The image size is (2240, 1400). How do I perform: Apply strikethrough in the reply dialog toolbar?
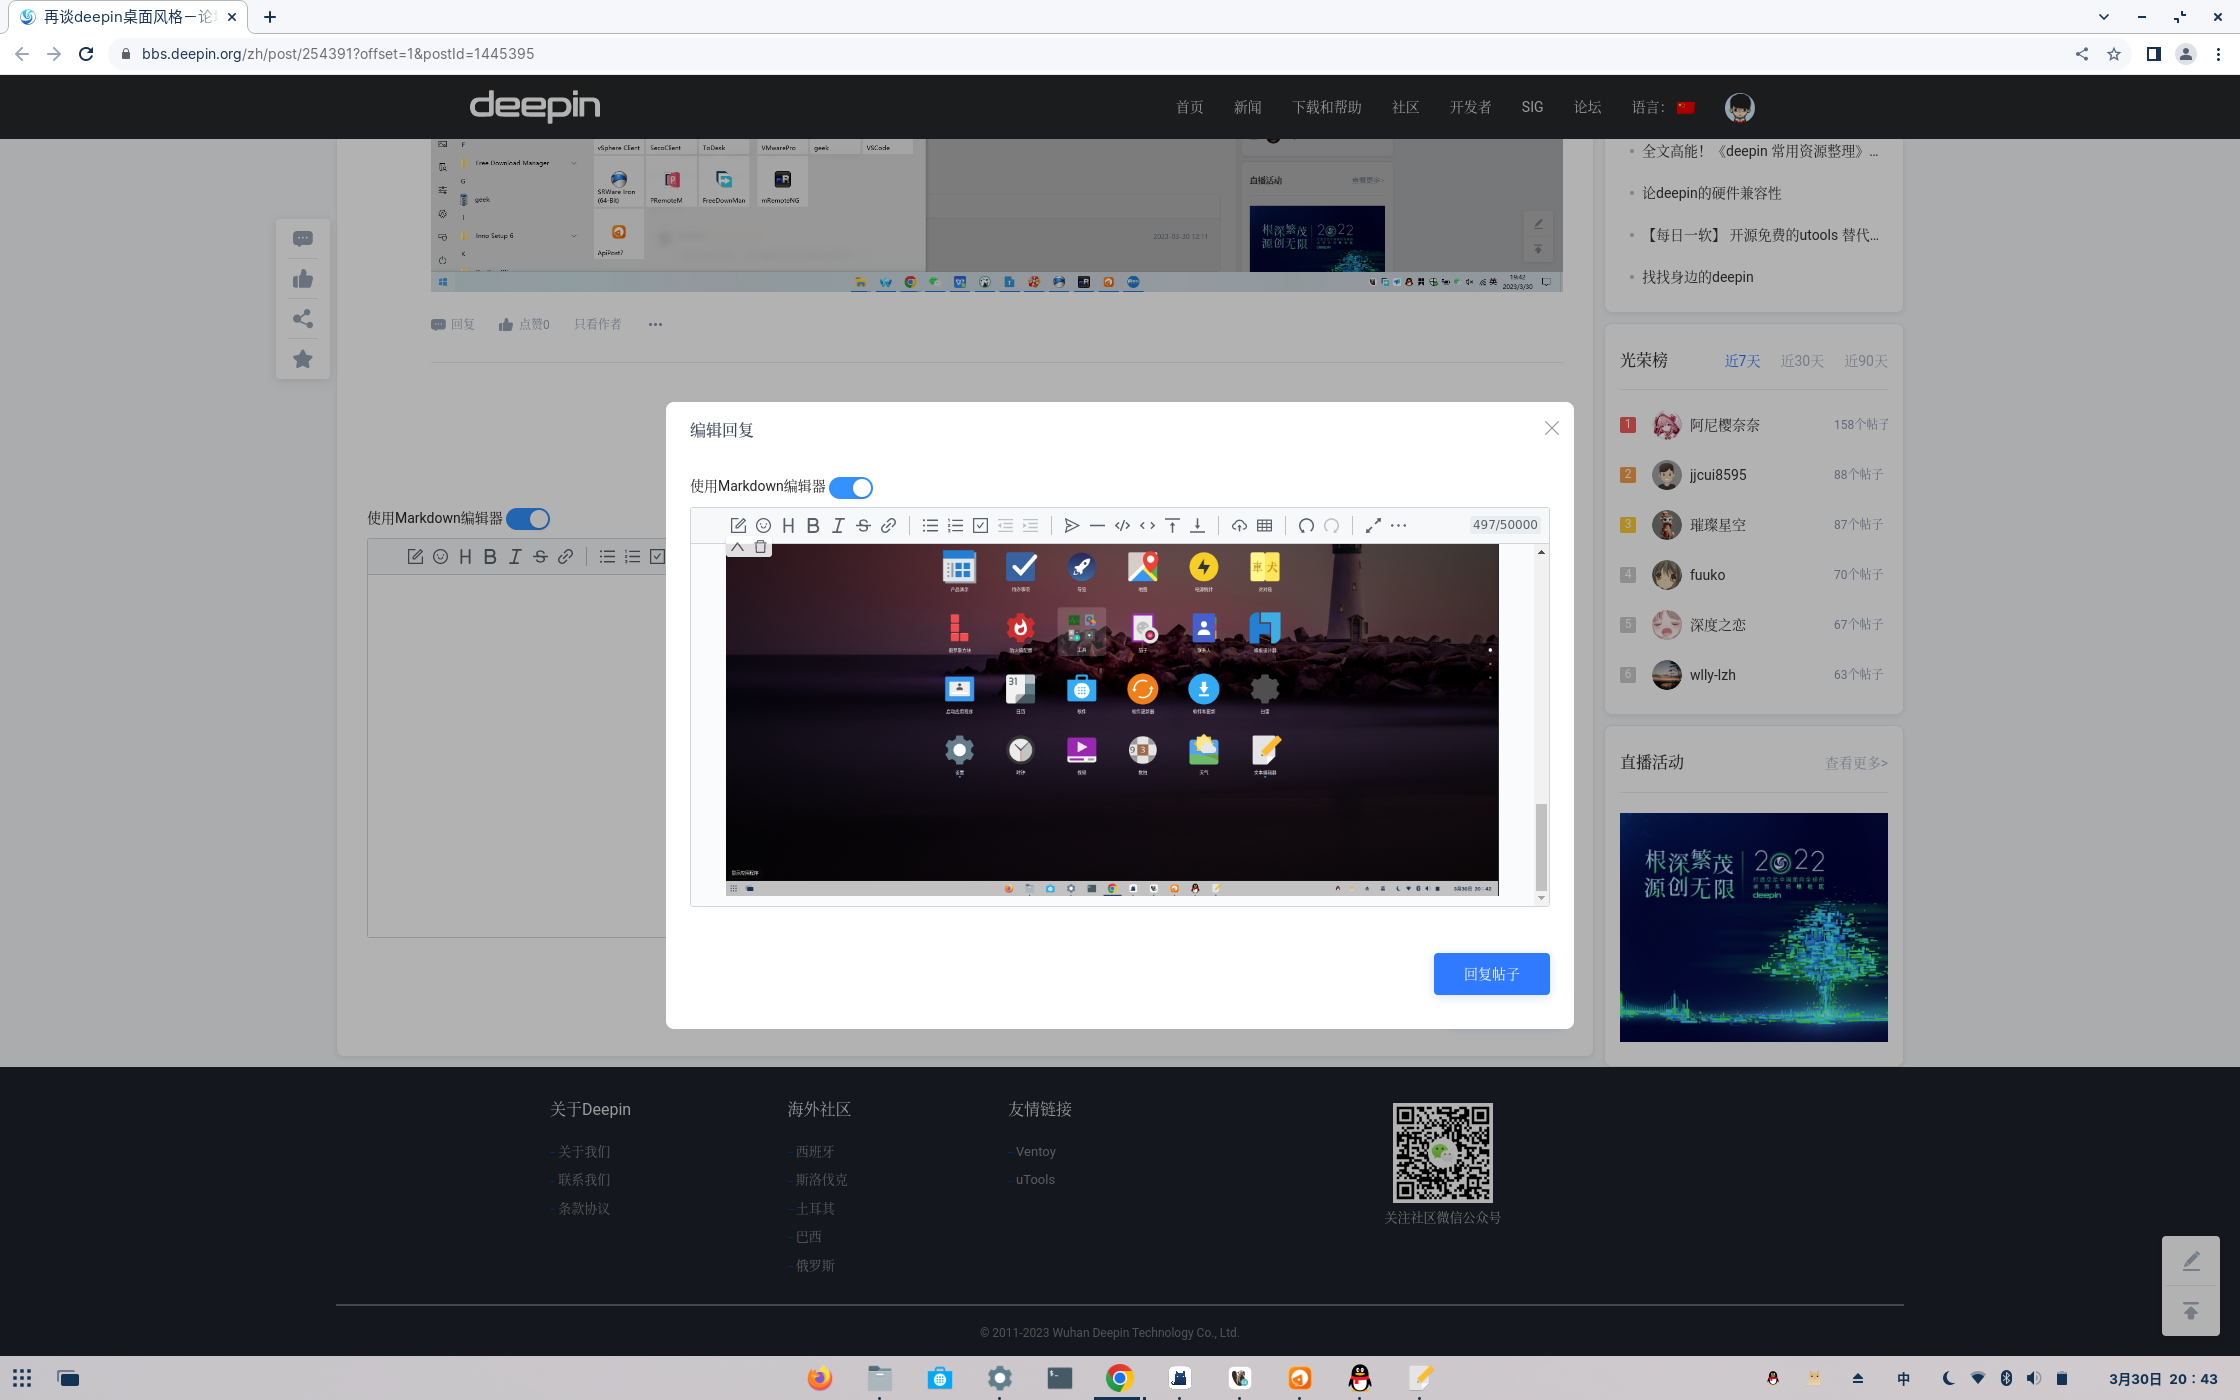[x=863, y=526]
